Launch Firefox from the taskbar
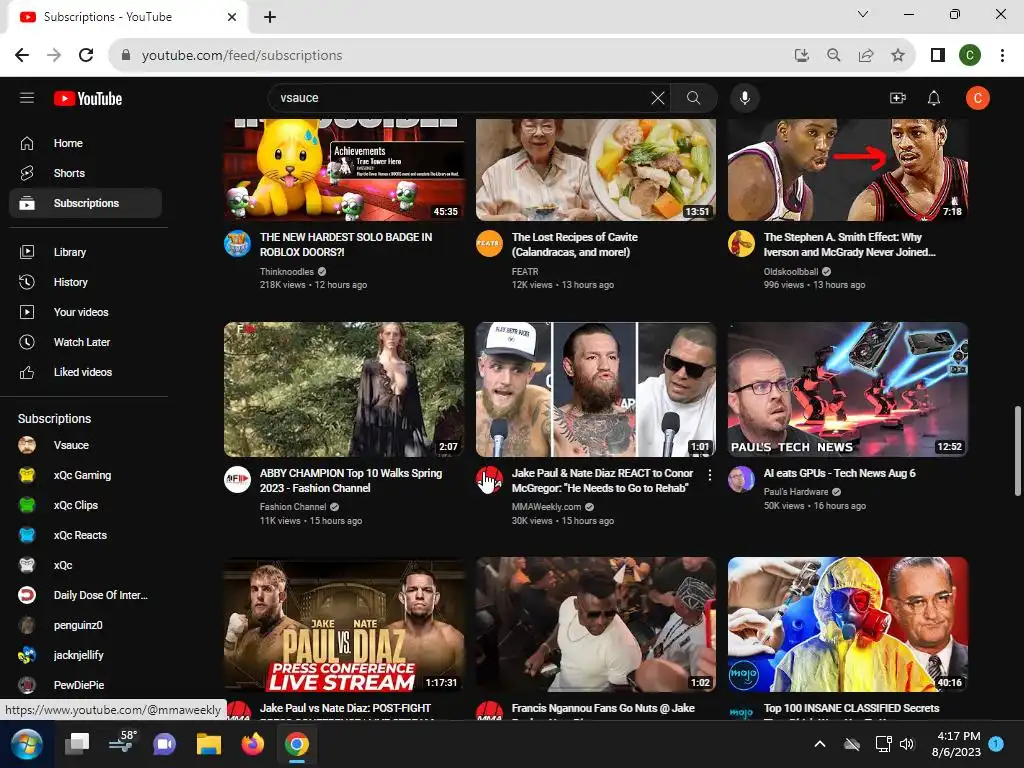The image size is (1024, 768). [253, 744]
